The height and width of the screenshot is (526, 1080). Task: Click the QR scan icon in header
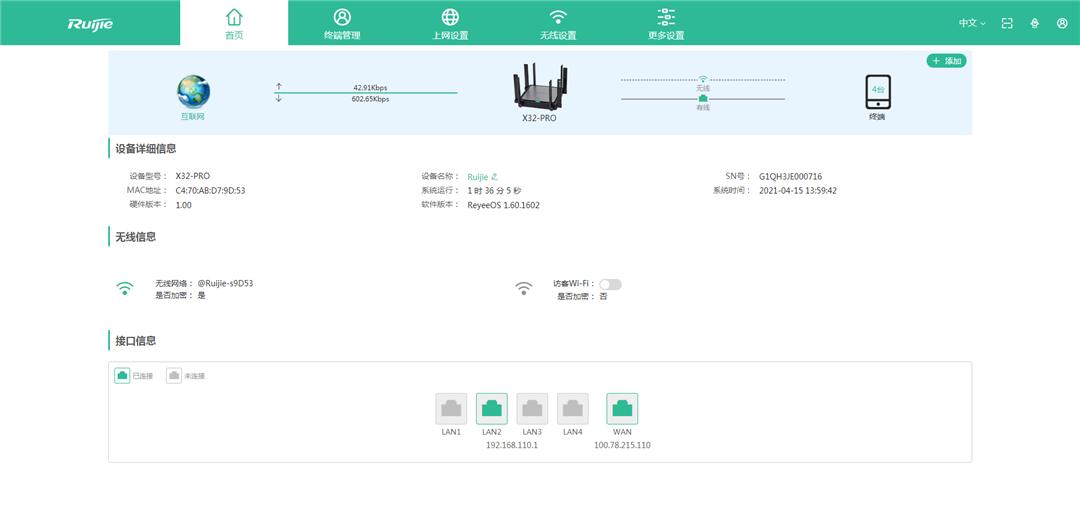point(1007,23)
